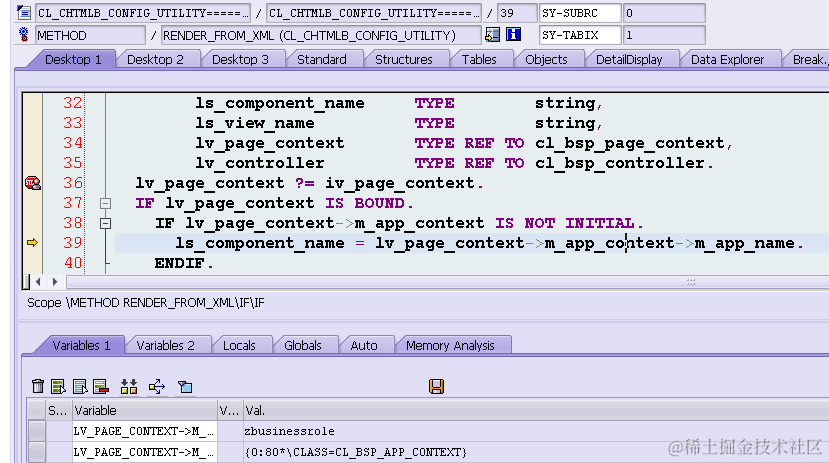Viewport: 829px width, 463px height.
Task: Delete variables using the trash icon
Action: pos(38,386)
